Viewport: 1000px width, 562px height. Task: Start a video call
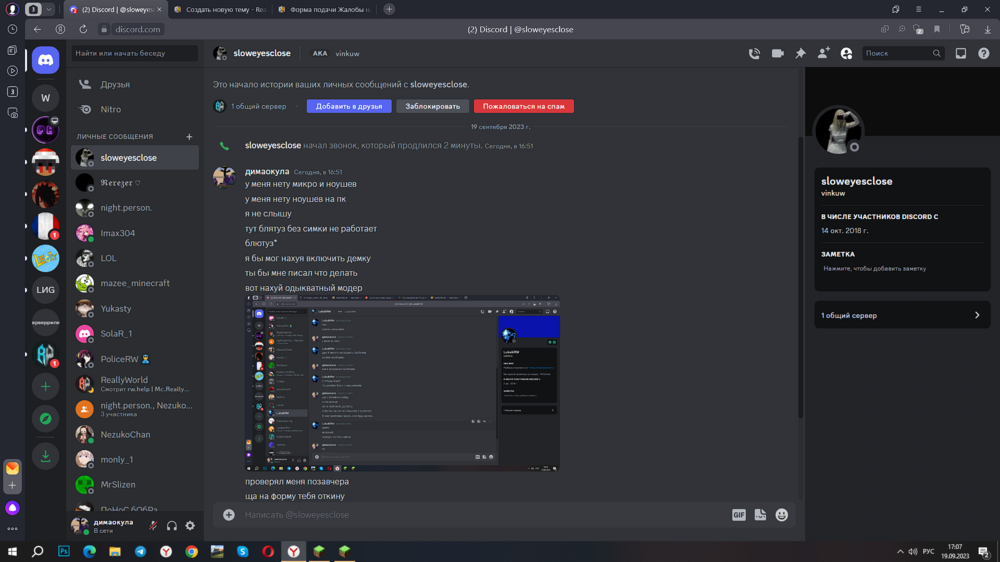click(777, 54)
